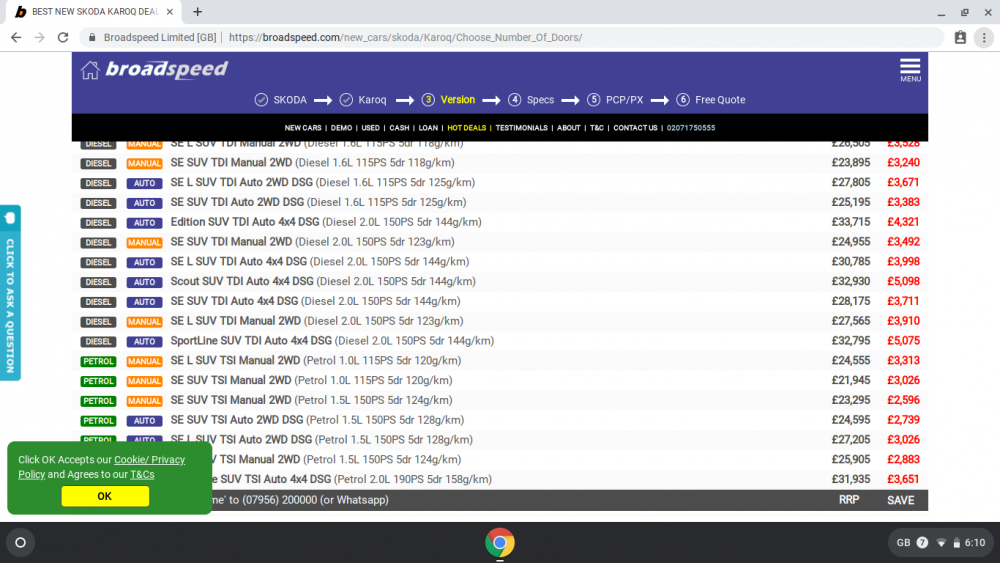Click saving amount £5,075
This screenshot has height=563, width=1000.
(903, 341)
